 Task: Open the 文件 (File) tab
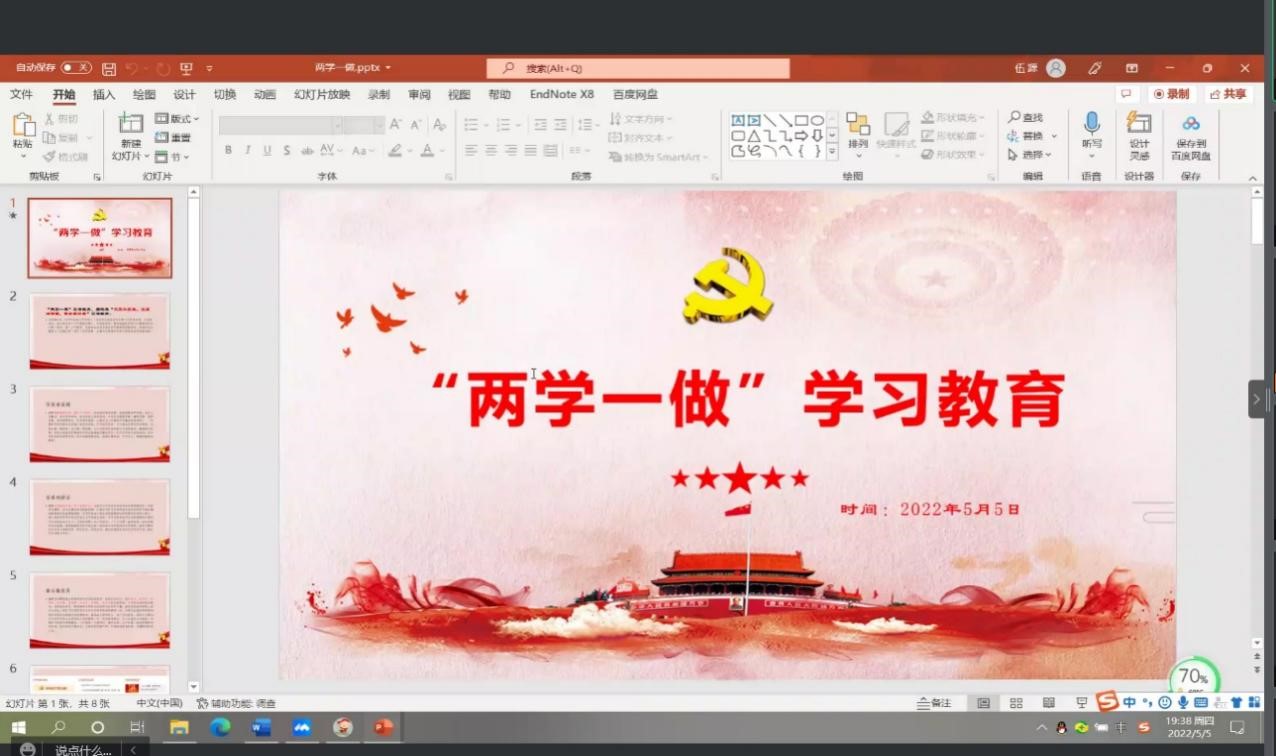coord(21,94)
